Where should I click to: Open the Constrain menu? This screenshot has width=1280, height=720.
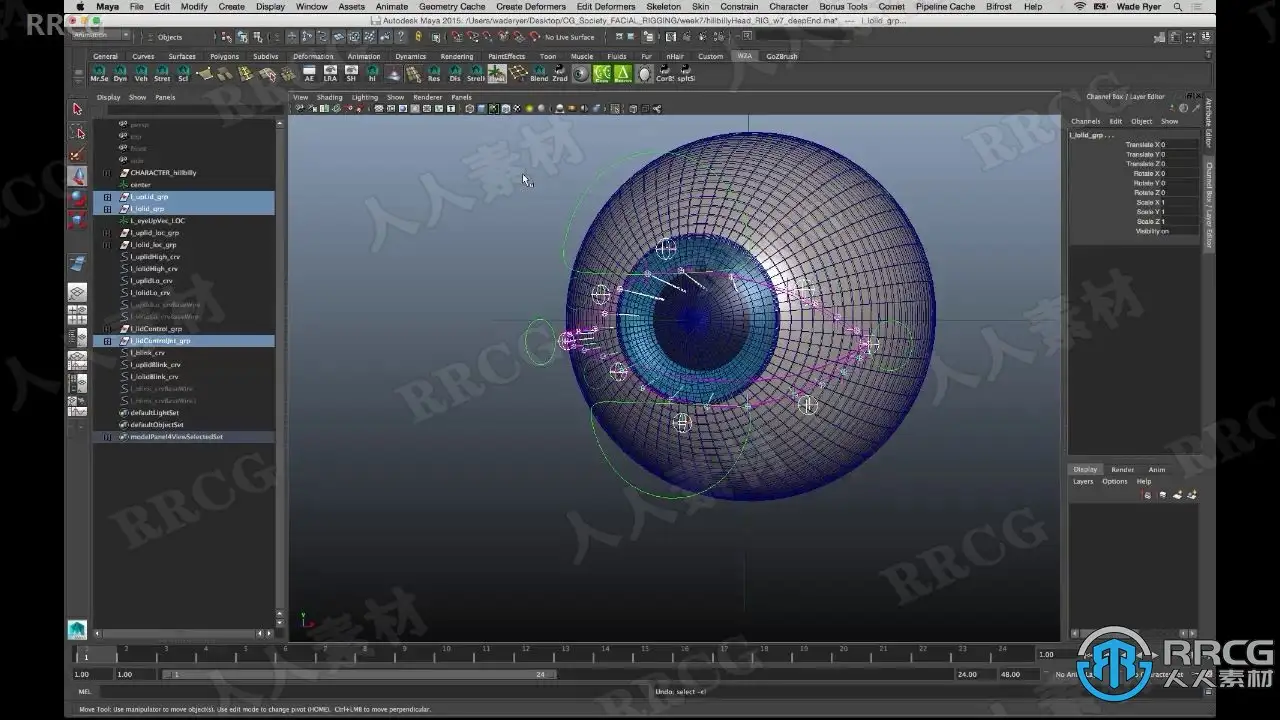[739, 6]
